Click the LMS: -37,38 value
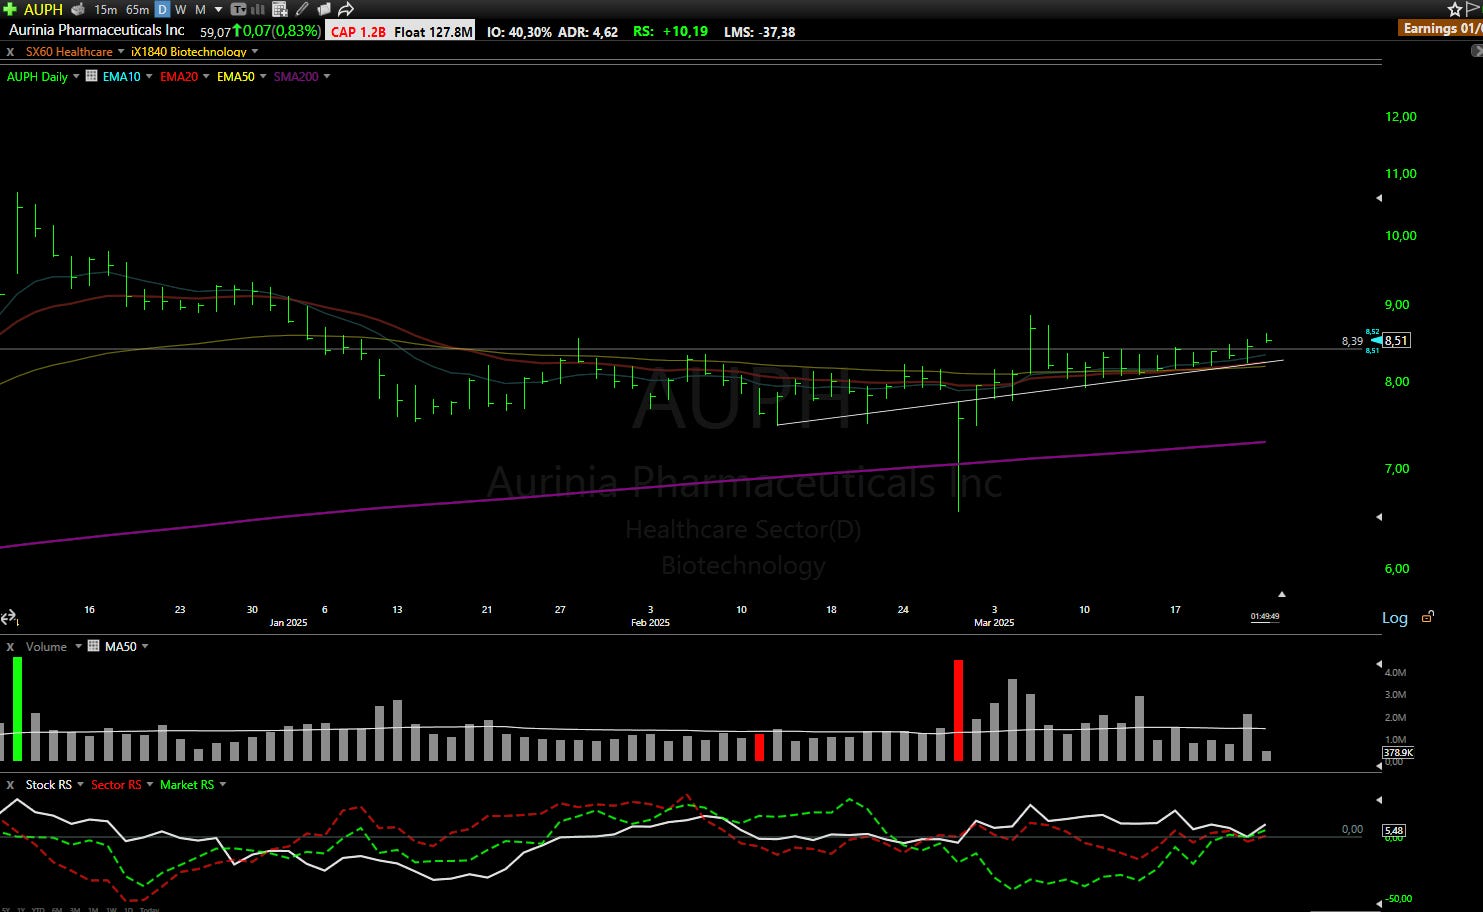This screenshot has width=1483, height=912. click(760, 31)
